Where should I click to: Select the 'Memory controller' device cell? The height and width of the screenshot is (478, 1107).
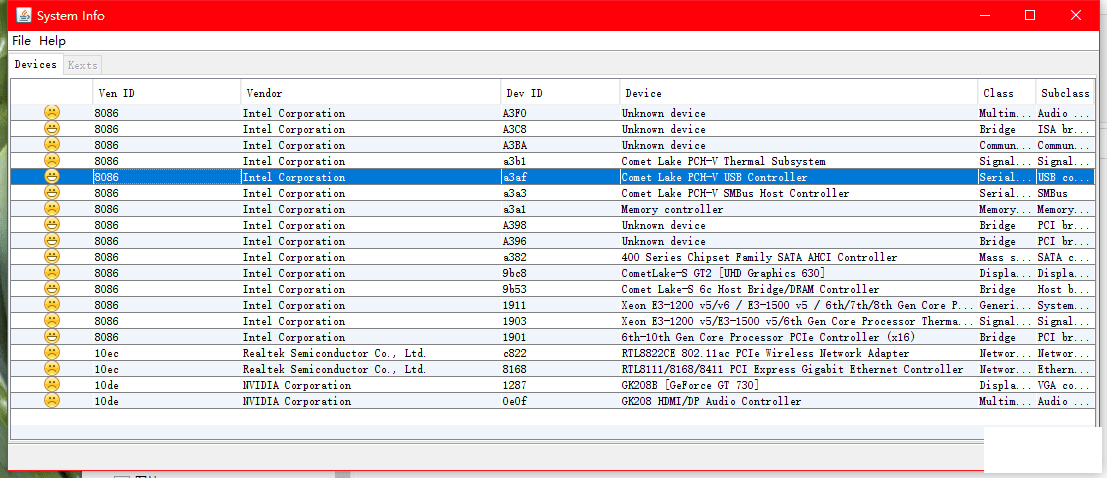(x=798, y=209)
